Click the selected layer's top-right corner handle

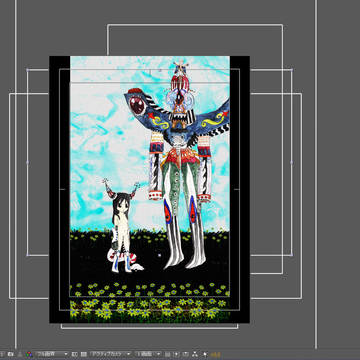292,70
